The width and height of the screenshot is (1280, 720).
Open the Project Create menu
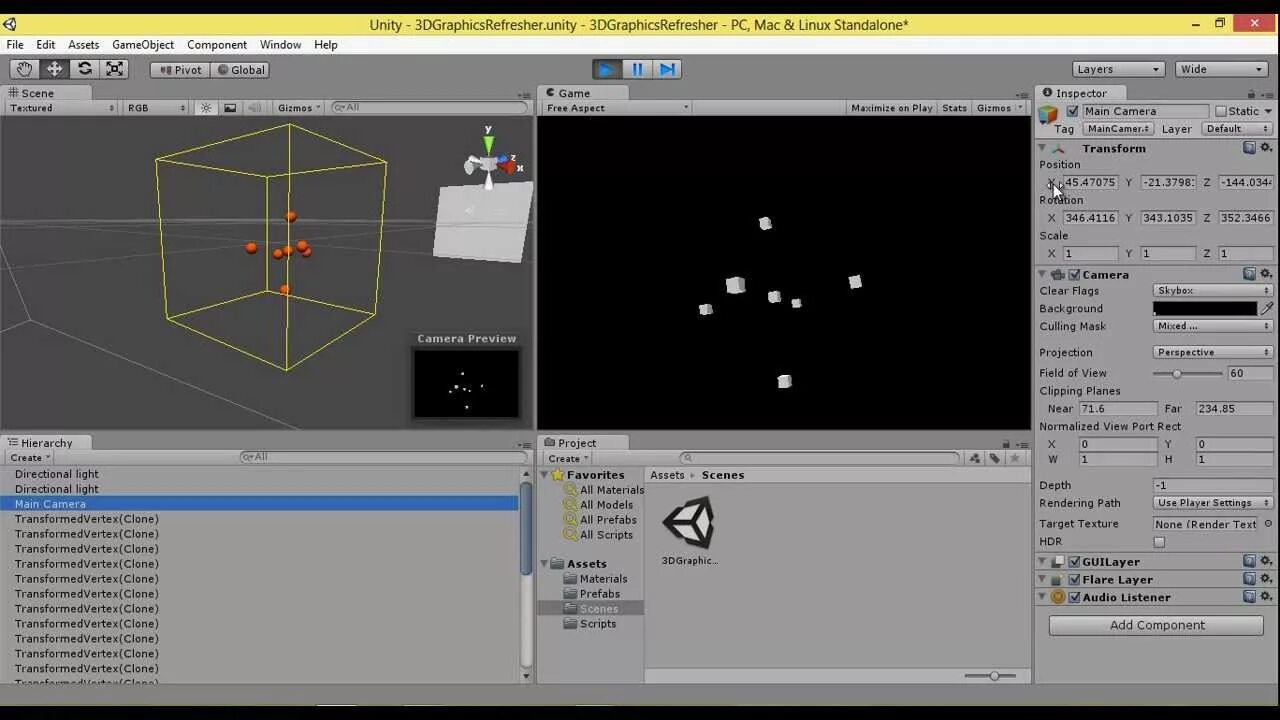[567, 458]
